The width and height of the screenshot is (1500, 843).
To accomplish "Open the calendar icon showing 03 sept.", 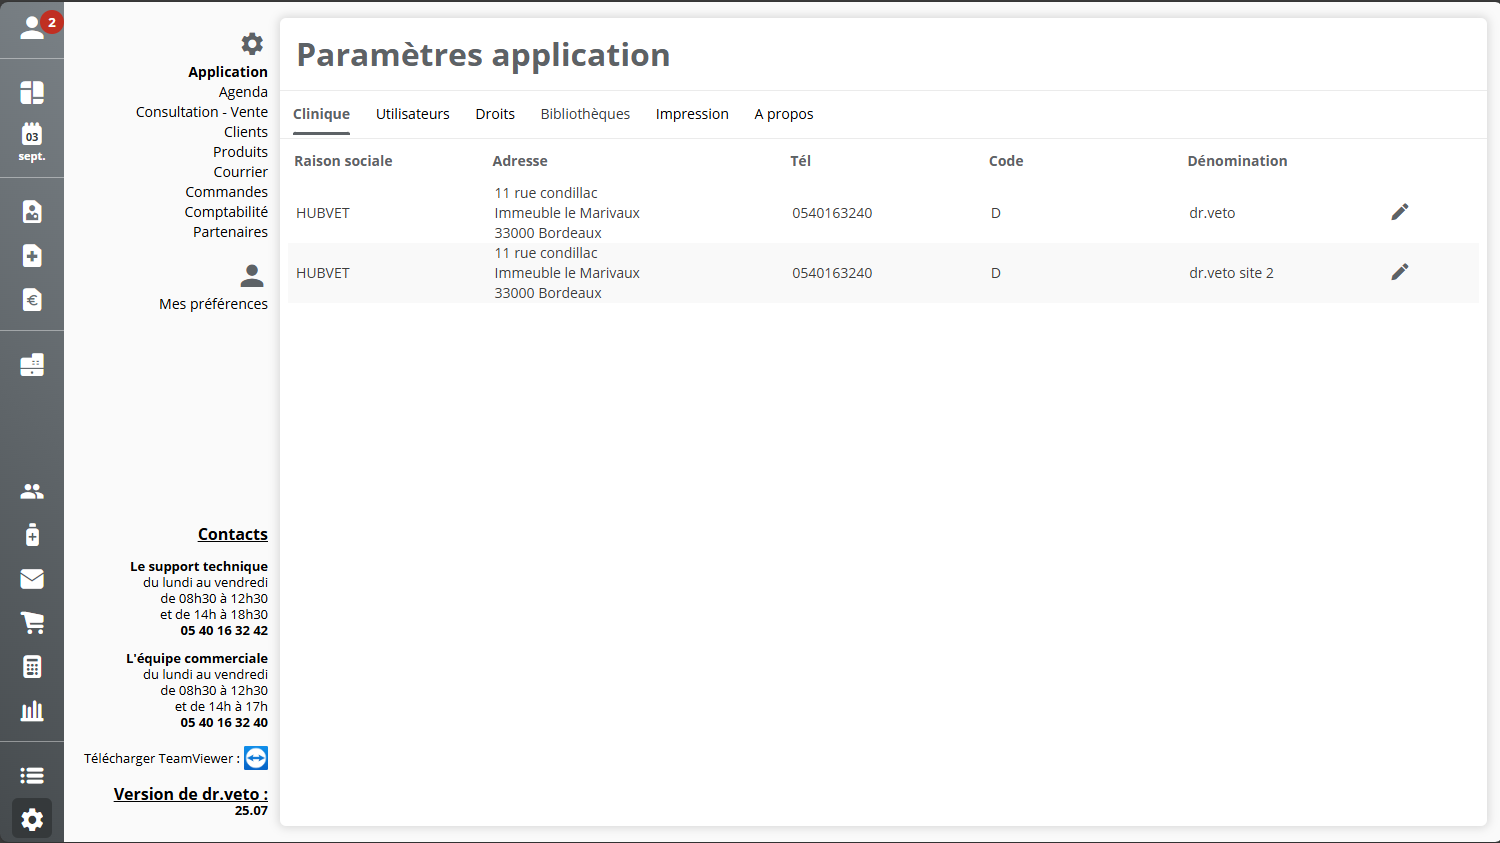I will point(32,141).
